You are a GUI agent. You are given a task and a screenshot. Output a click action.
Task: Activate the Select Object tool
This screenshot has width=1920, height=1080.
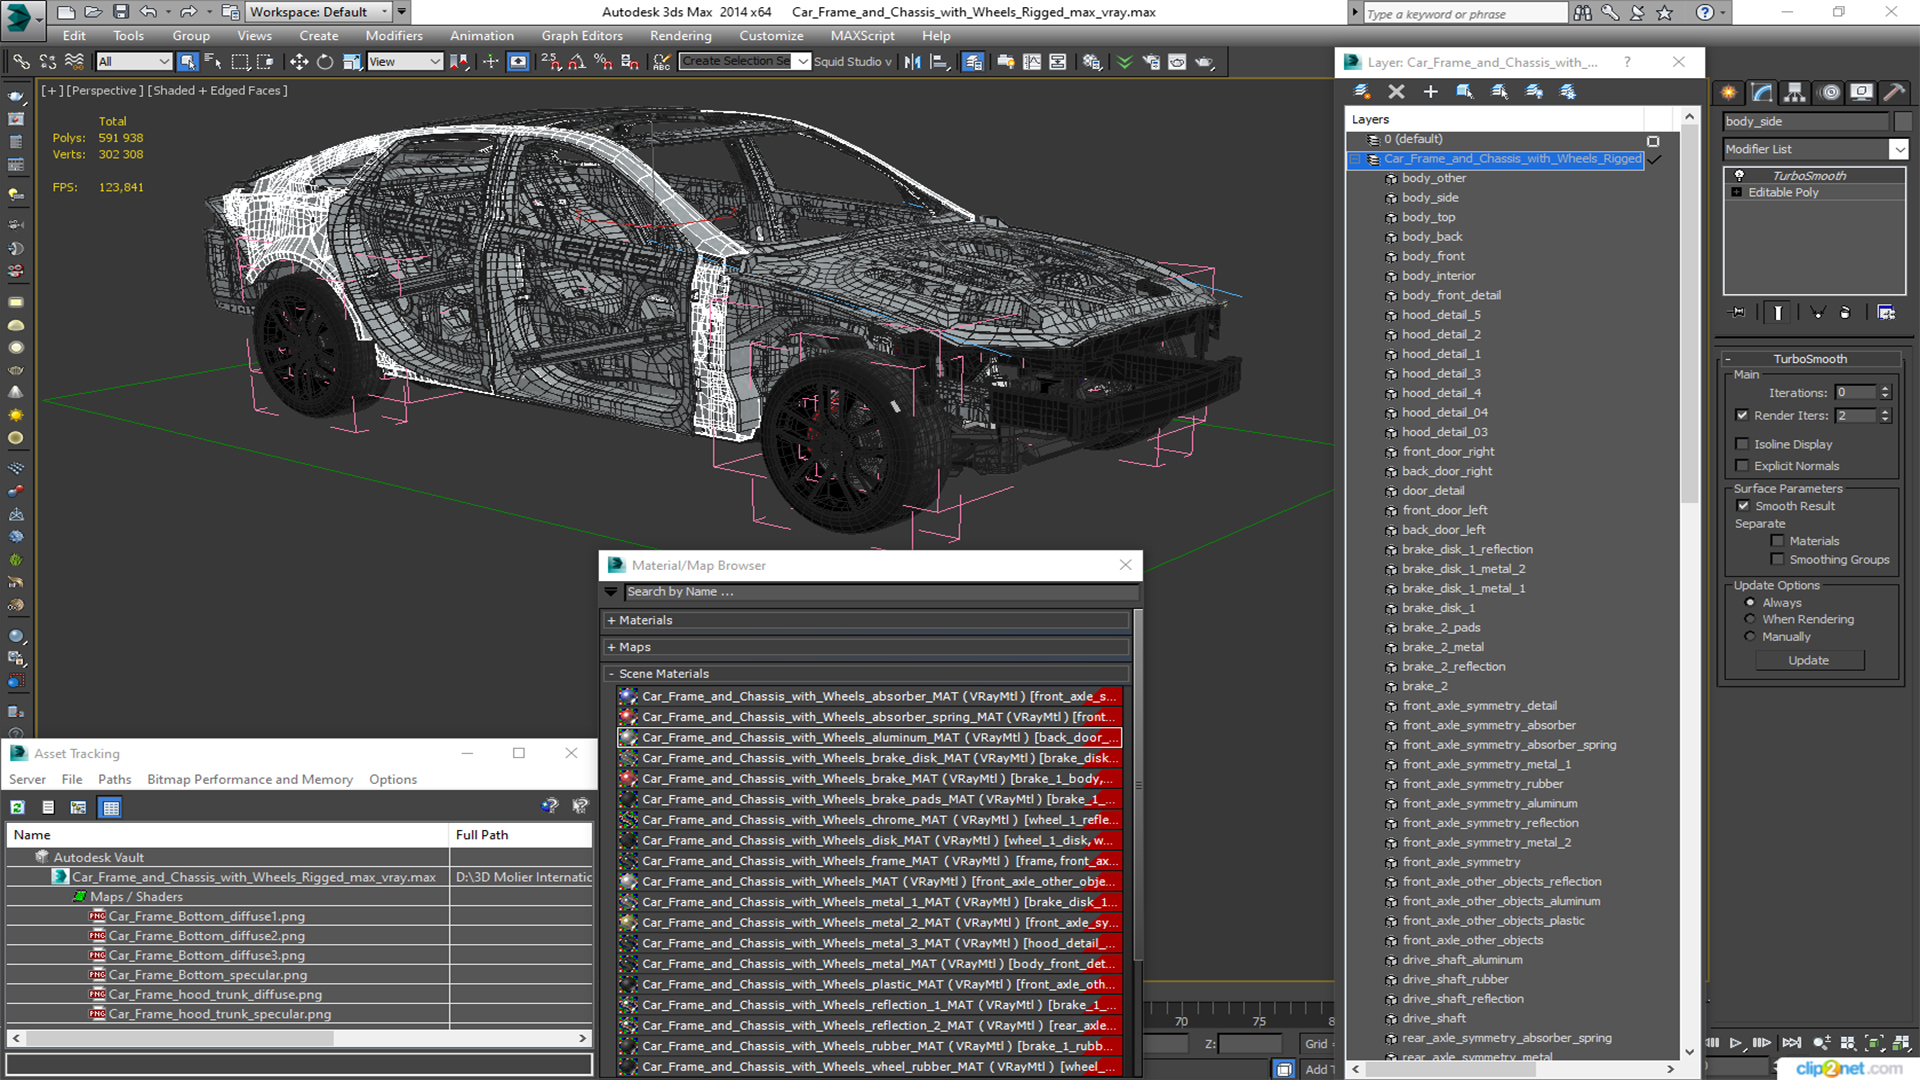(187, 62)
